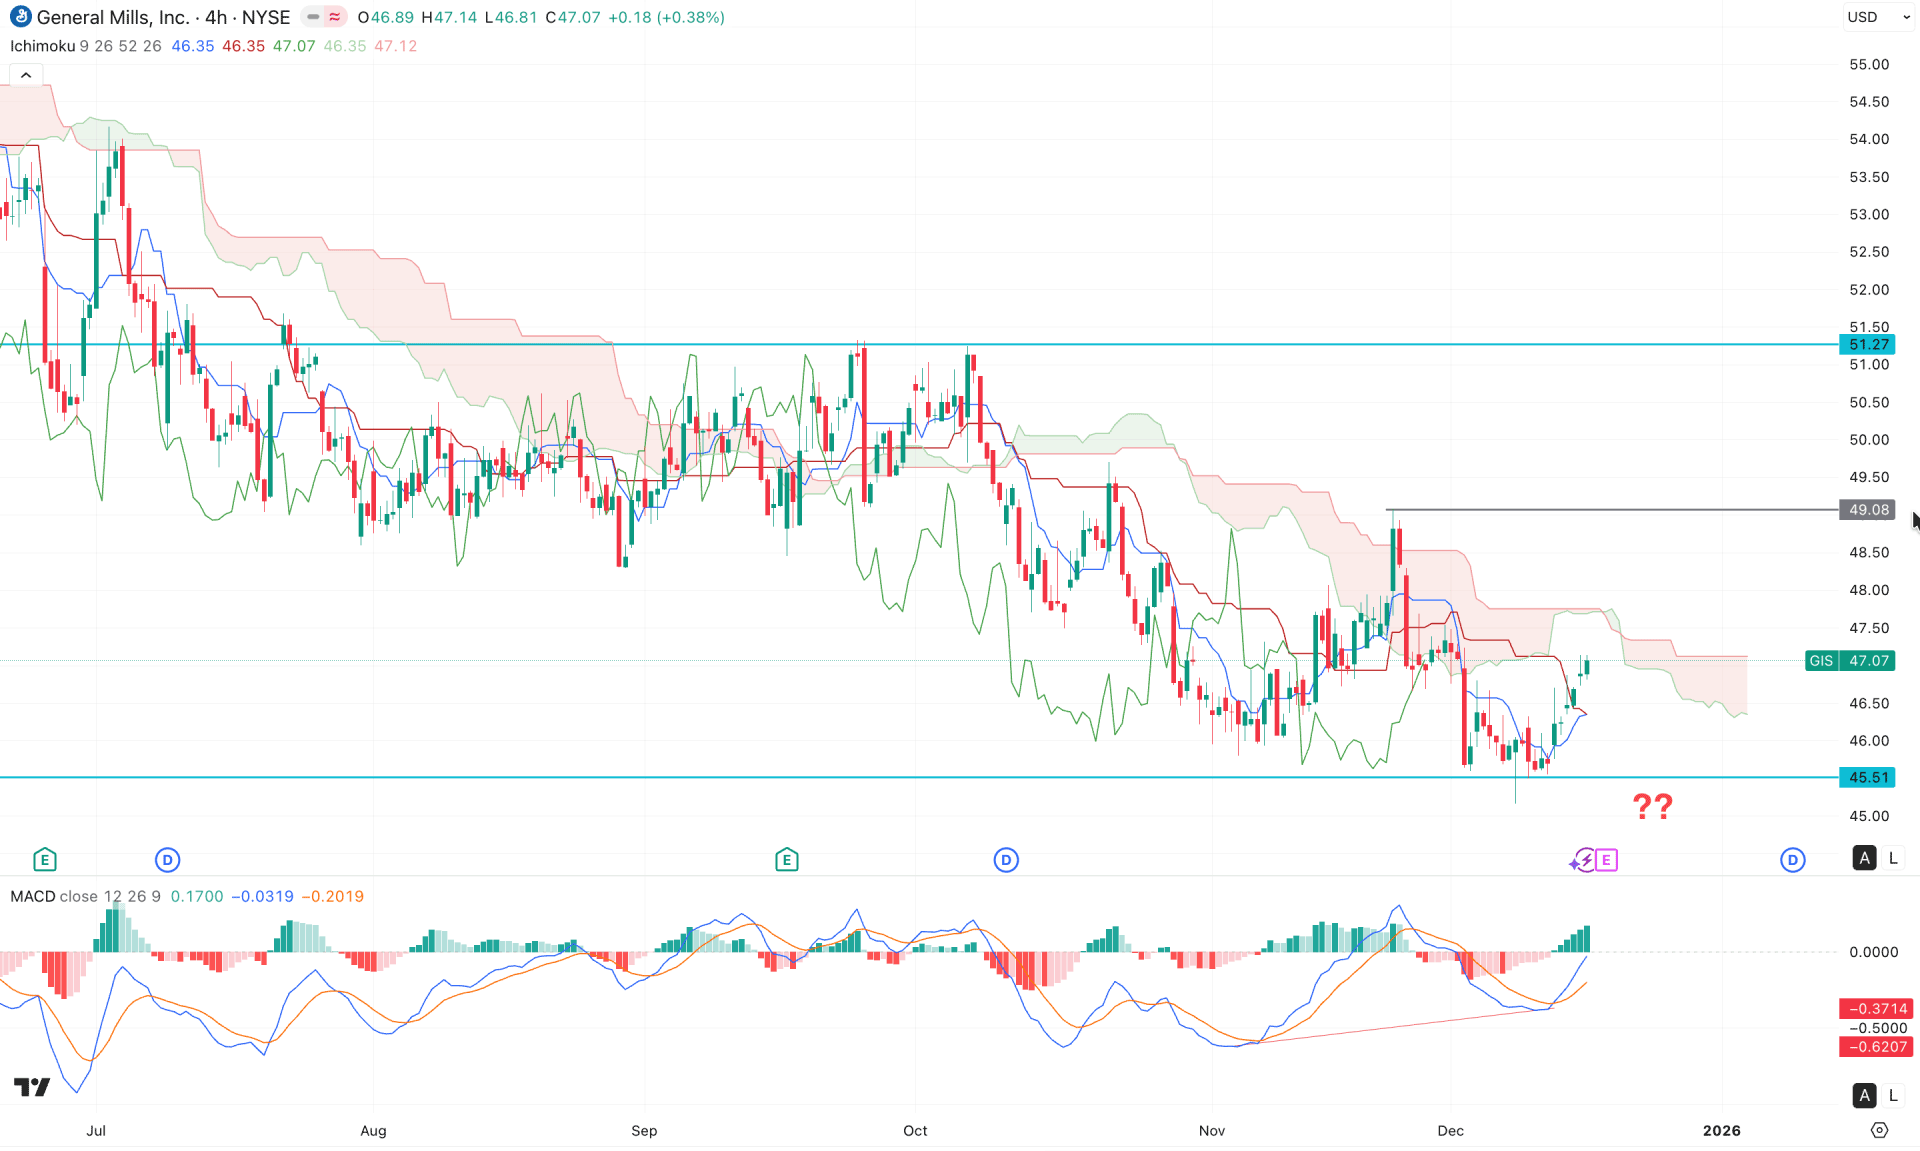This screenshot has height=1151, width=1920.
Task: Collapse the chart pane using the chevron arrow
Action: point(25,73)
